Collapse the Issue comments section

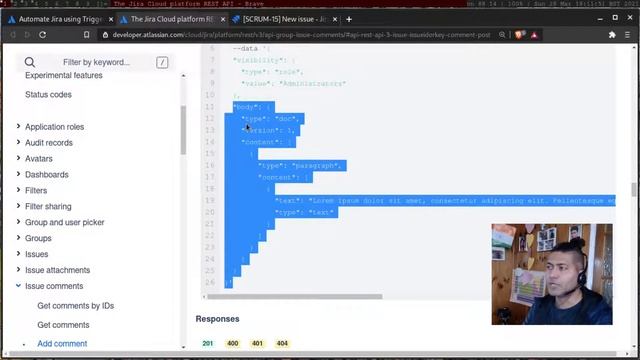coord(18,286)
